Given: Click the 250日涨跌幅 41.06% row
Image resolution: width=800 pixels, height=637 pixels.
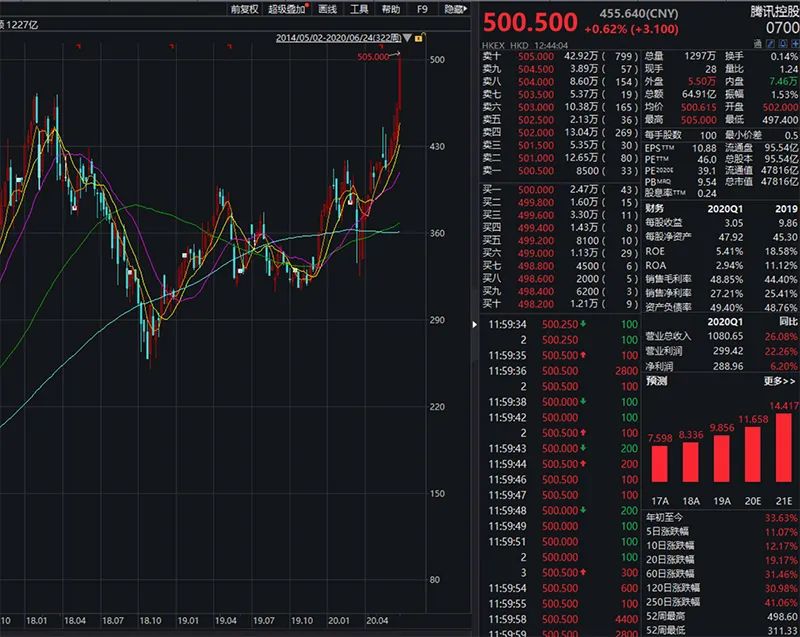Looking at the screenshot, I should (x=721, y=602).
